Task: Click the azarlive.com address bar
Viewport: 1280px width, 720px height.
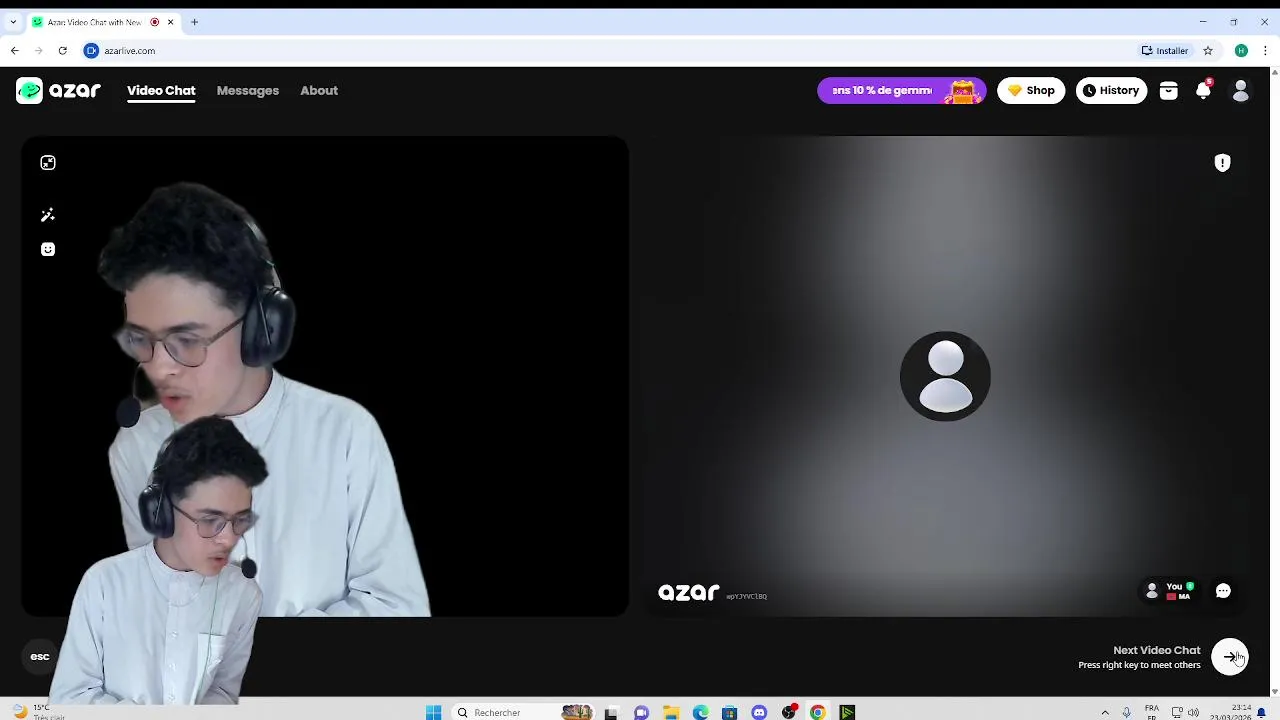Action: tap(600, 51)
